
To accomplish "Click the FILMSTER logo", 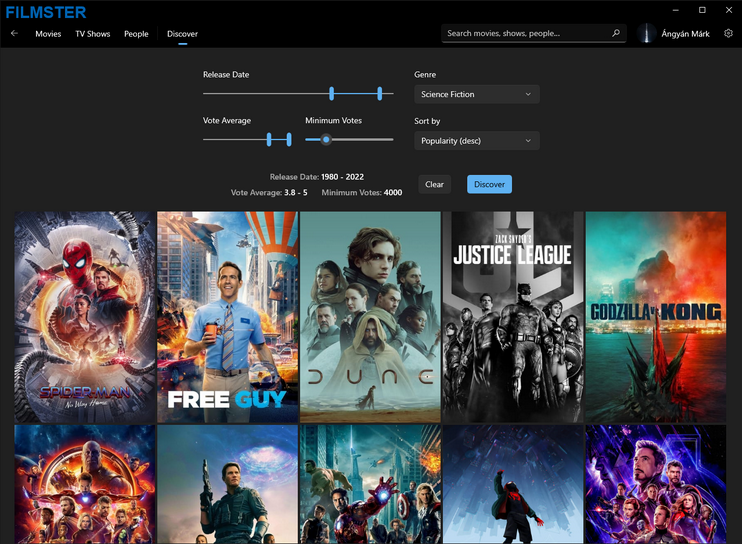I will (46, 12).
